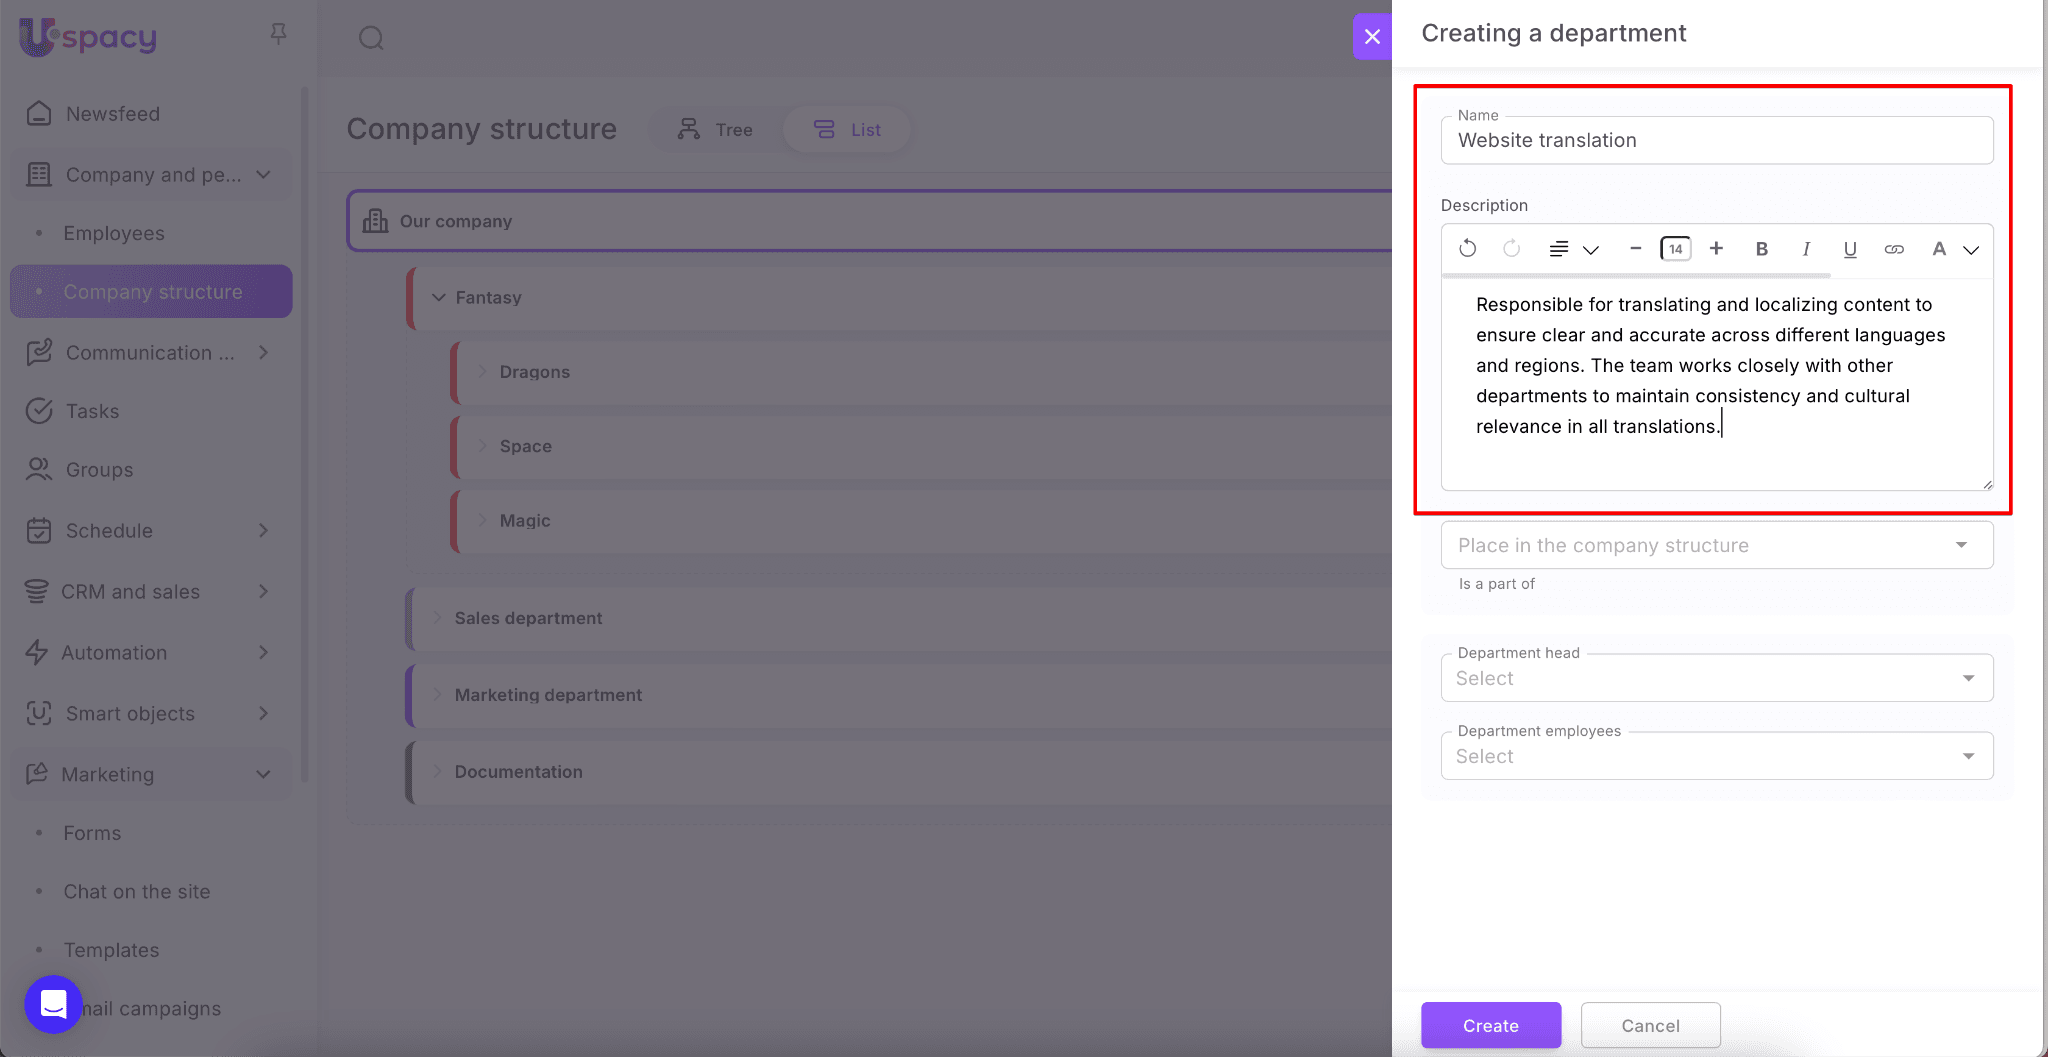Toggle bold formatting in description editor
The image size is (2048, 1057).
tap(1761, 249)
